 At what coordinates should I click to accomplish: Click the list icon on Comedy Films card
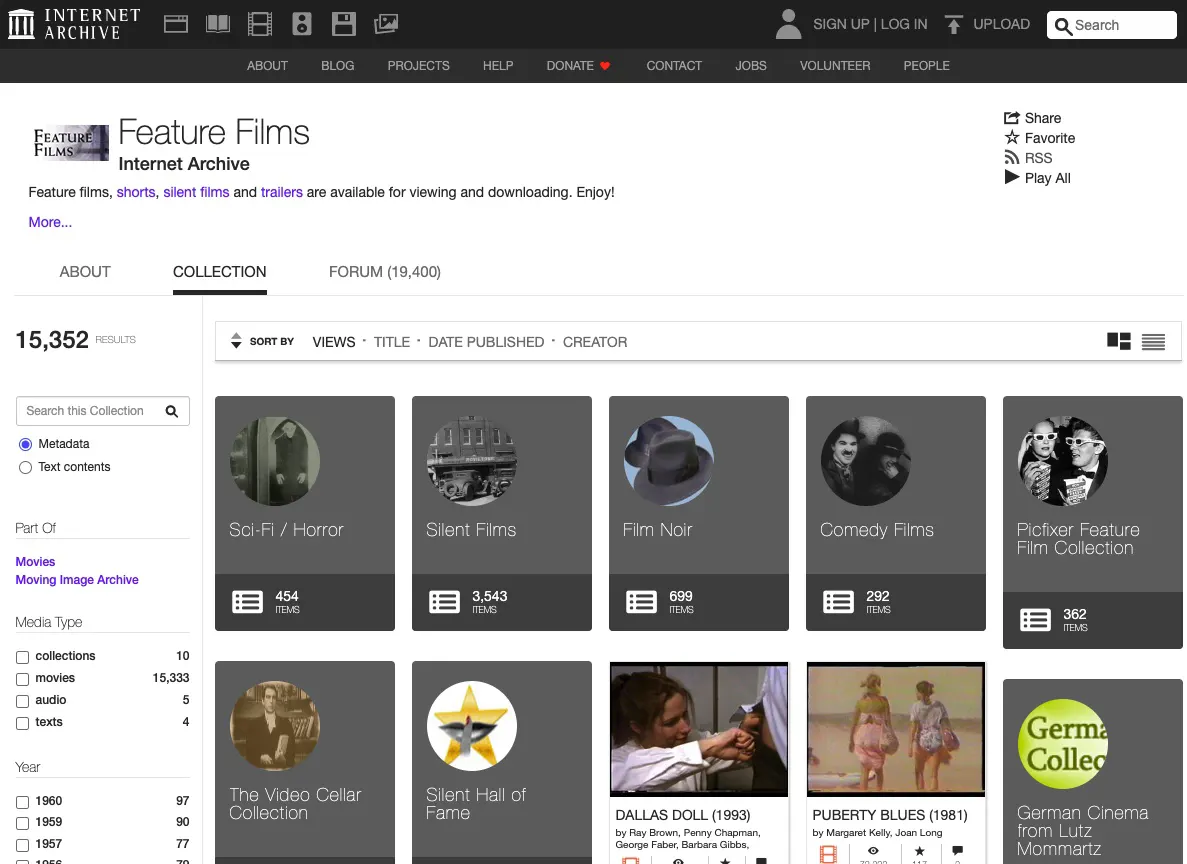click(838, 602)
